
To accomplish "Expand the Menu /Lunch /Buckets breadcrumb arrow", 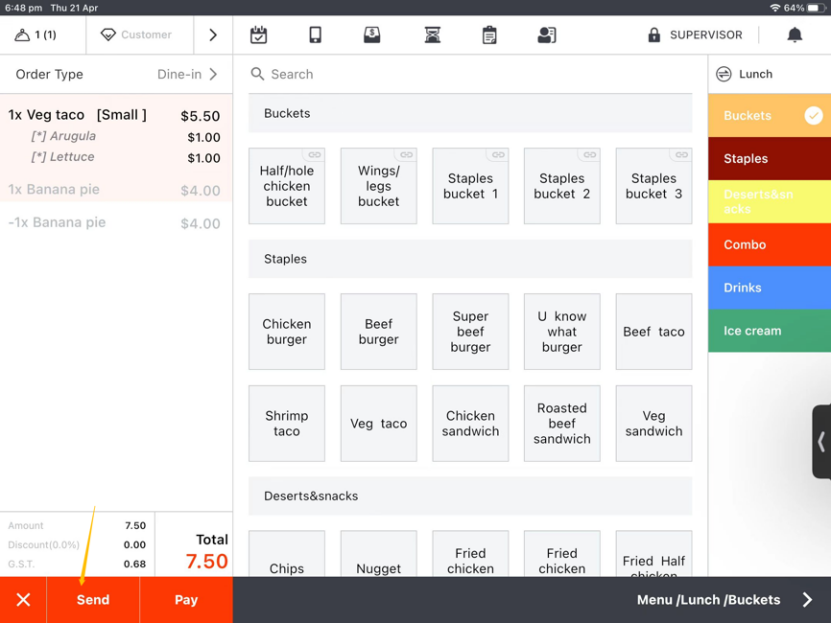I will (808, 600).
